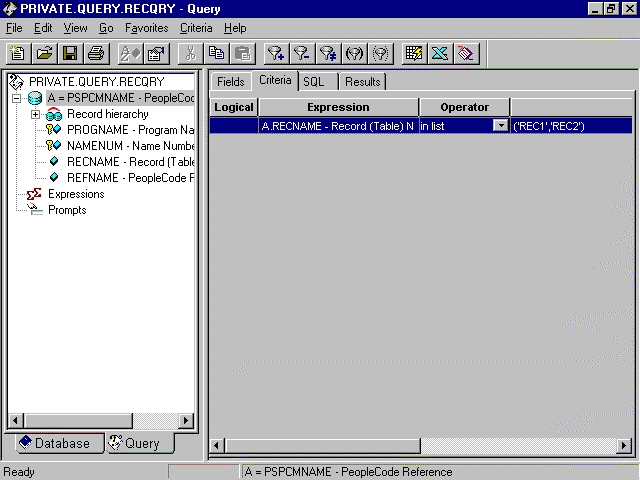Click the New Query toolbar icon
The width and height of the screenshot is (640, 480).
(x=18, y=53)
